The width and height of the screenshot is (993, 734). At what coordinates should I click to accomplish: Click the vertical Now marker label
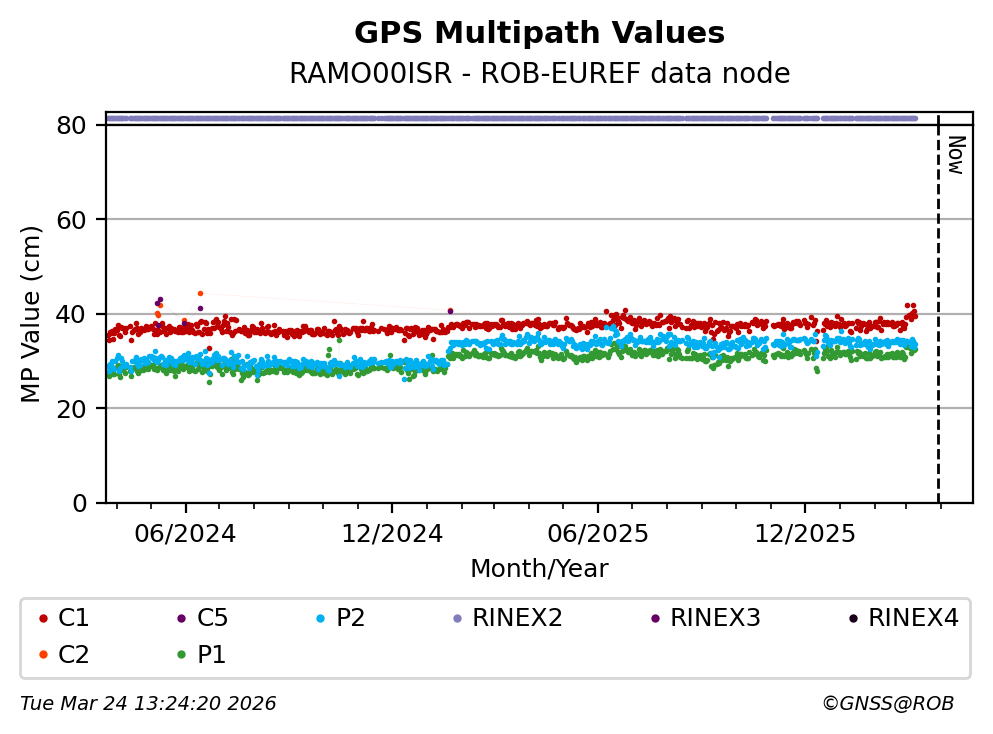pos(955,155)
